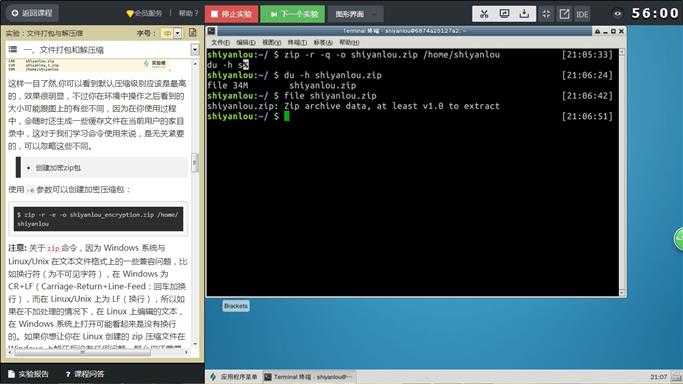Click the 实验：文件打包与解压缩 lab title
Image resolution: width=683 pixels, height=384 pixels.
(44, 33)
